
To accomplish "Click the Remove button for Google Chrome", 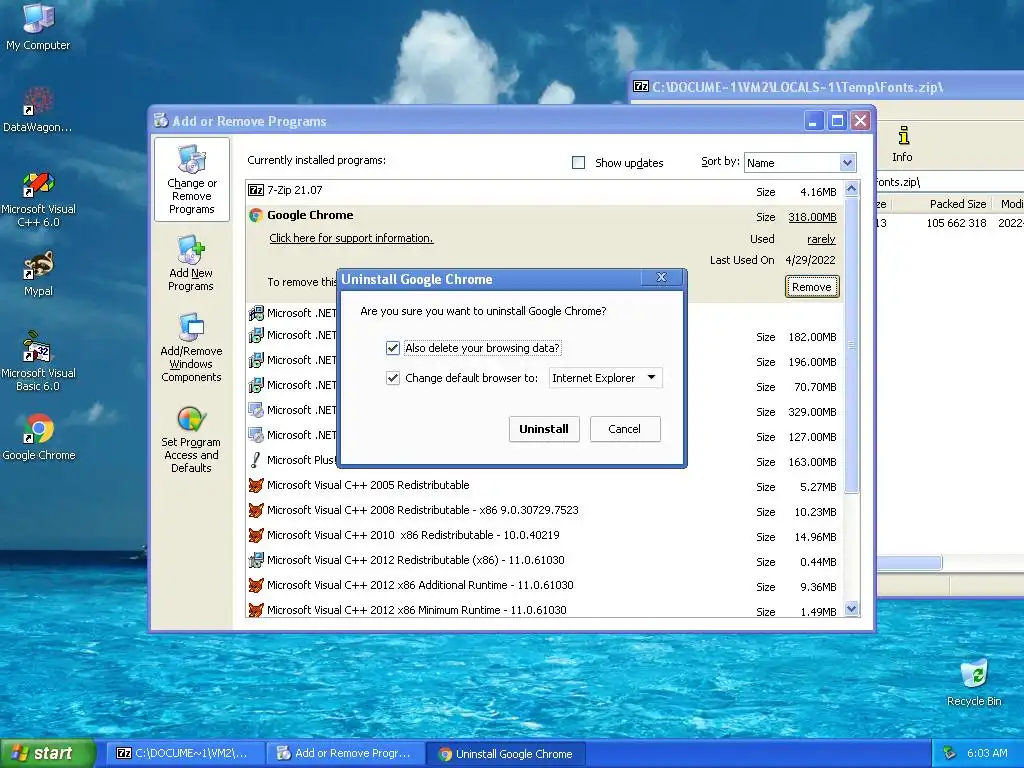I will point(812,287).
